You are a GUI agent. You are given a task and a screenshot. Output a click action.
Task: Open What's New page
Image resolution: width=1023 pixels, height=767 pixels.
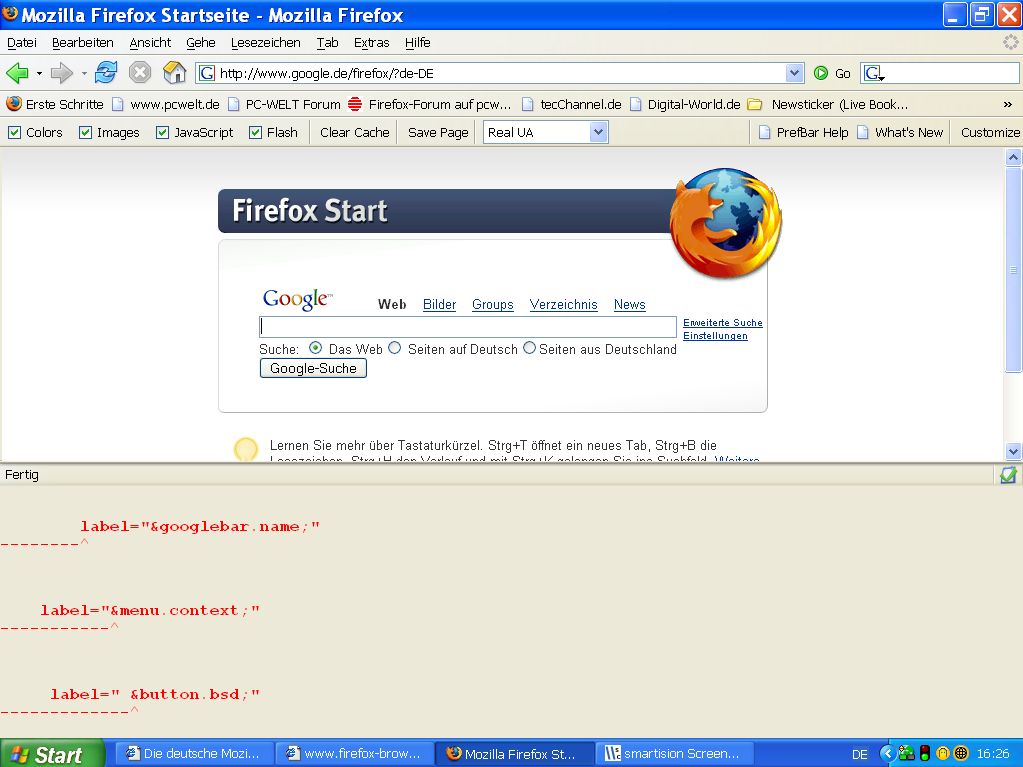pos(900,132)
